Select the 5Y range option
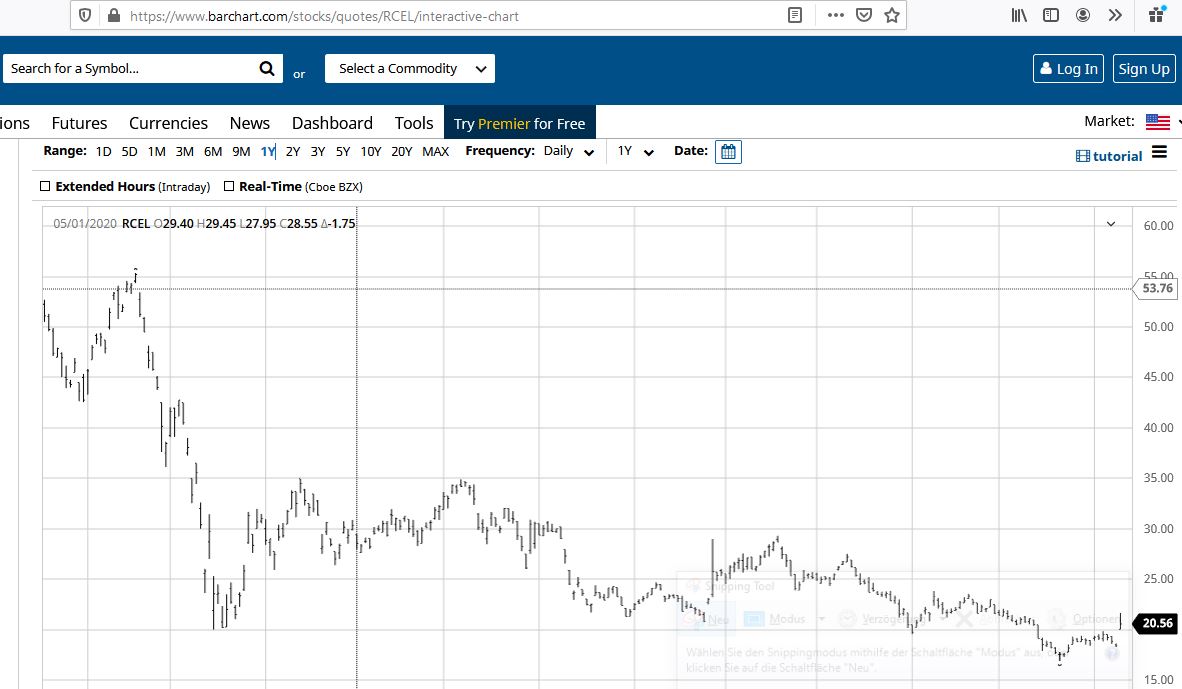1182x689 pixels. pos(343,152)
